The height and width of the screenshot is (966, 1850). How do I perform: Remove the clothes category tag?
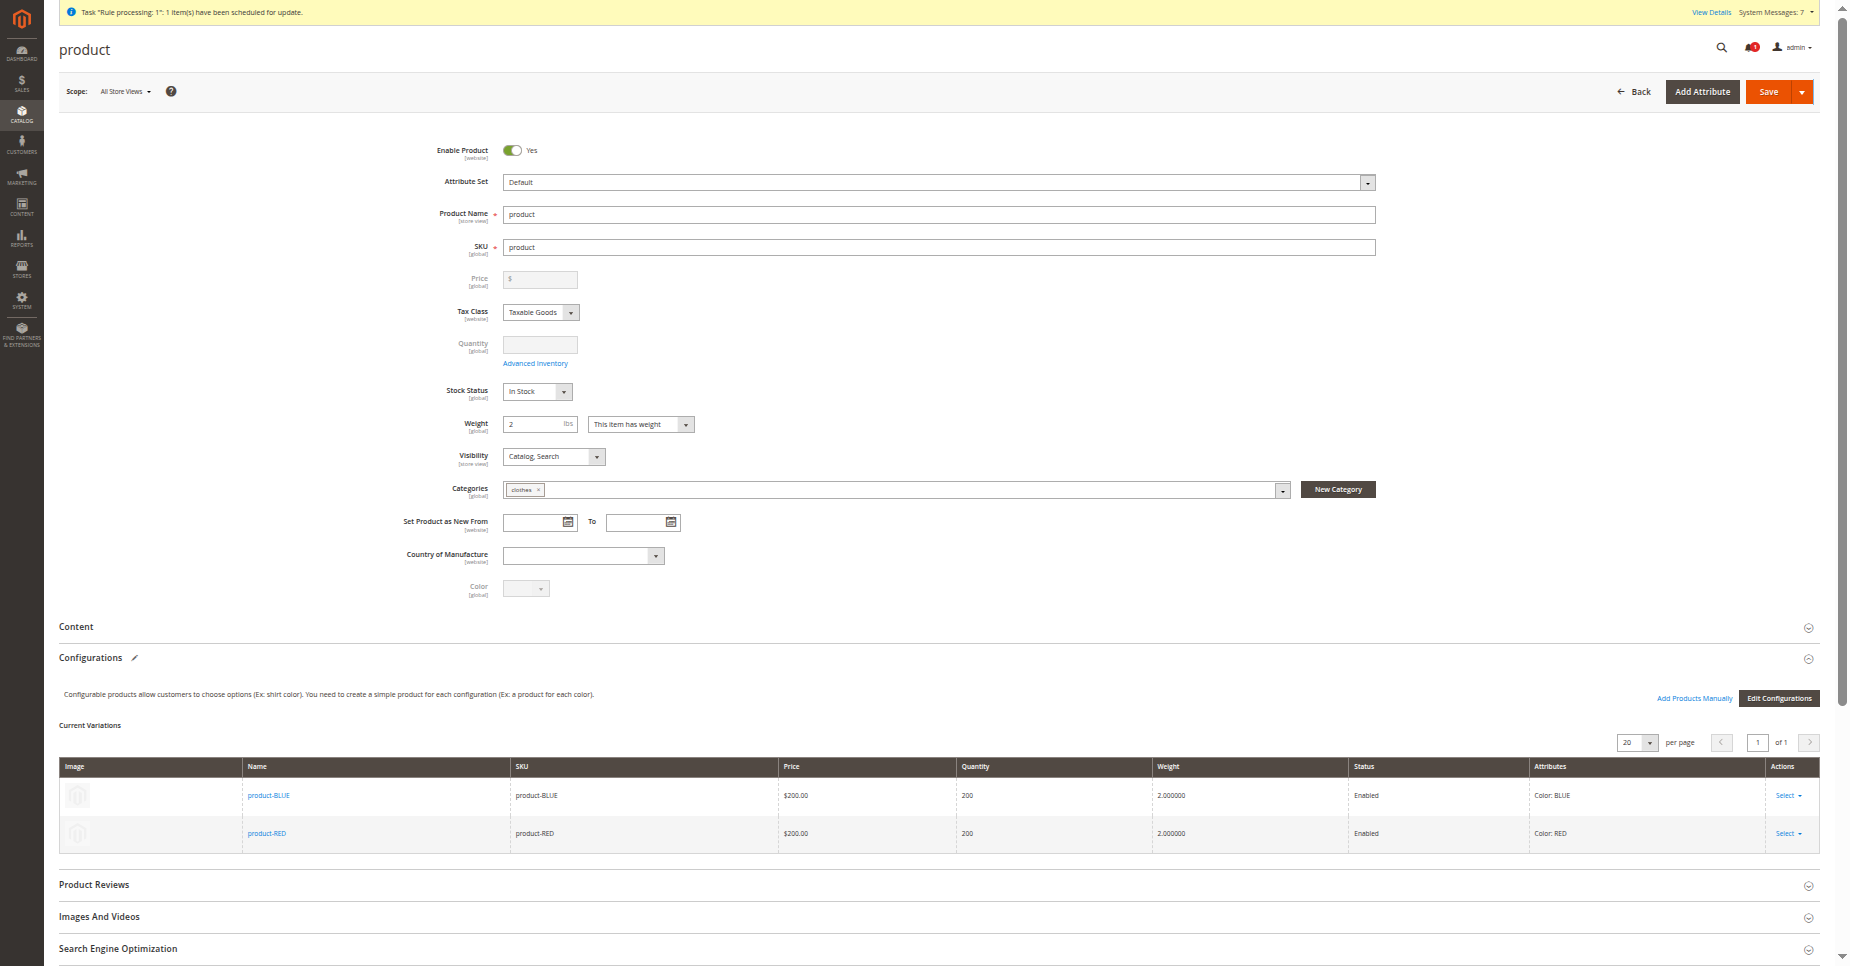538,490
